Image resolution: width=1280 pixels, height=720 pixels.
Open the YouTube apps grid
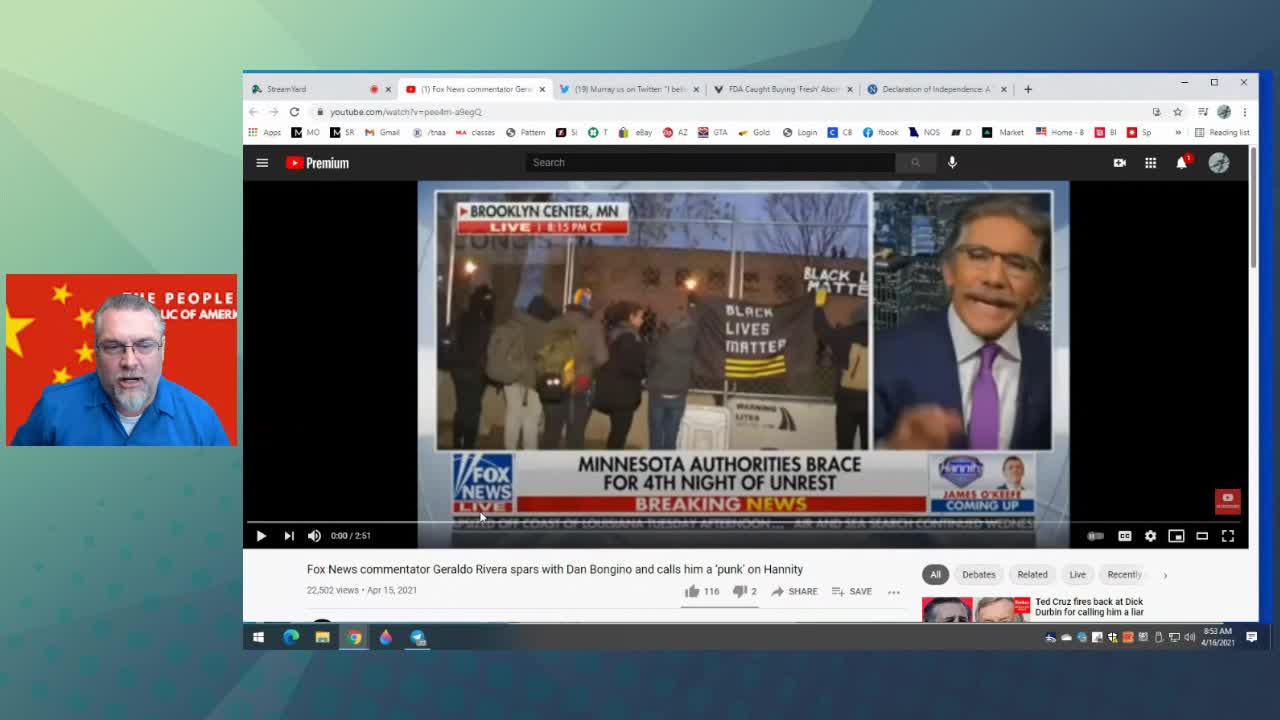point(1151,163)
